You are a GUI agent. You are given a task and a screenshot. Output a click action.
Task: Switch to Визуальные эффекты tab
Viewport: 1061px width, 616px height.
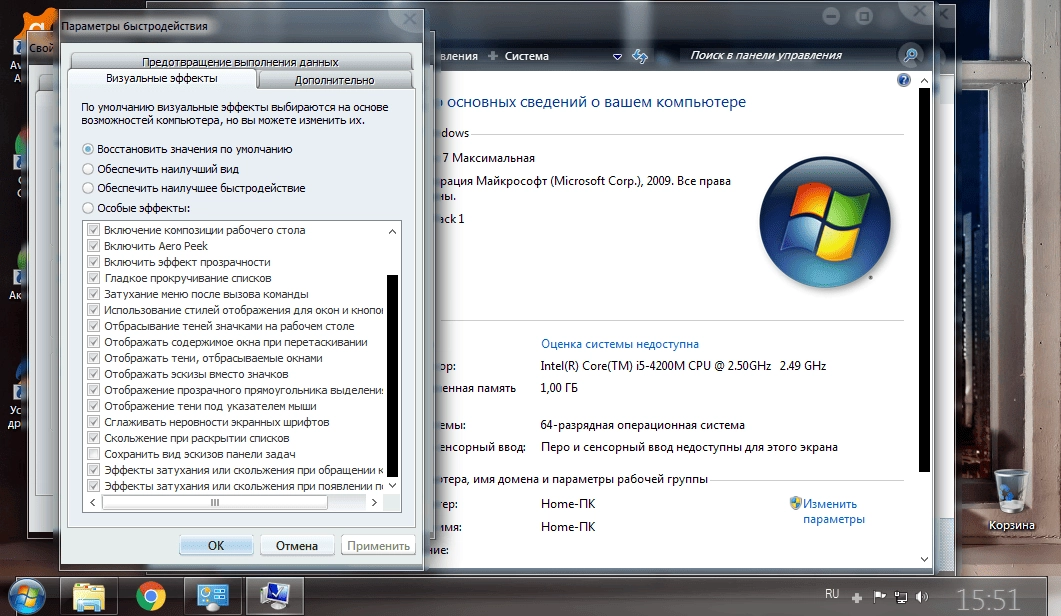pos(162,79)
